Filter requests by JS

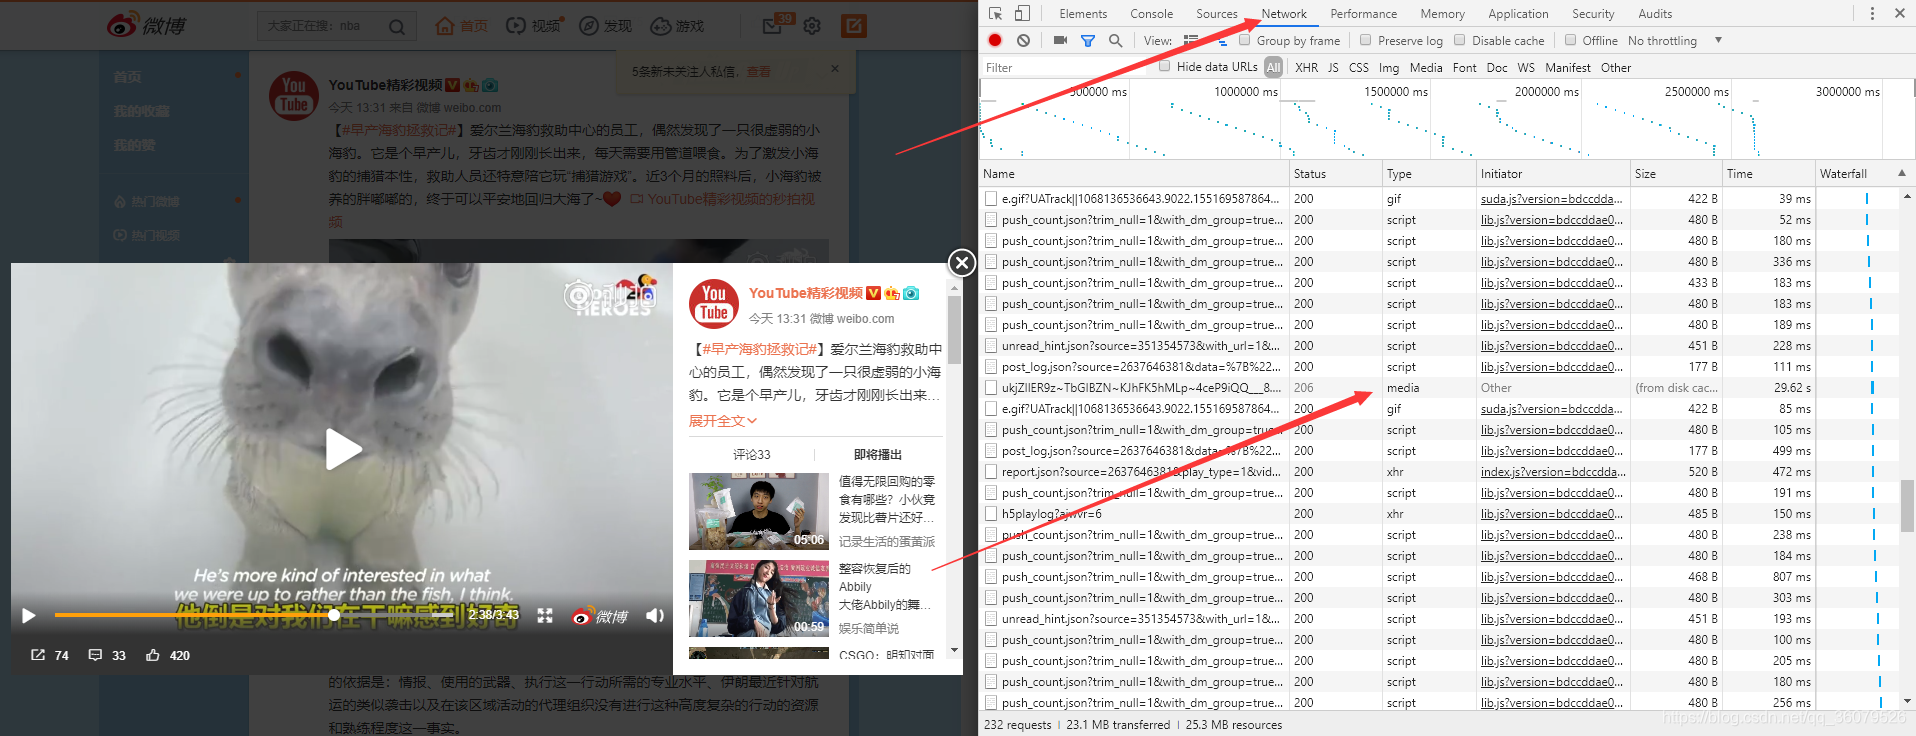(x=1333, y=67)
